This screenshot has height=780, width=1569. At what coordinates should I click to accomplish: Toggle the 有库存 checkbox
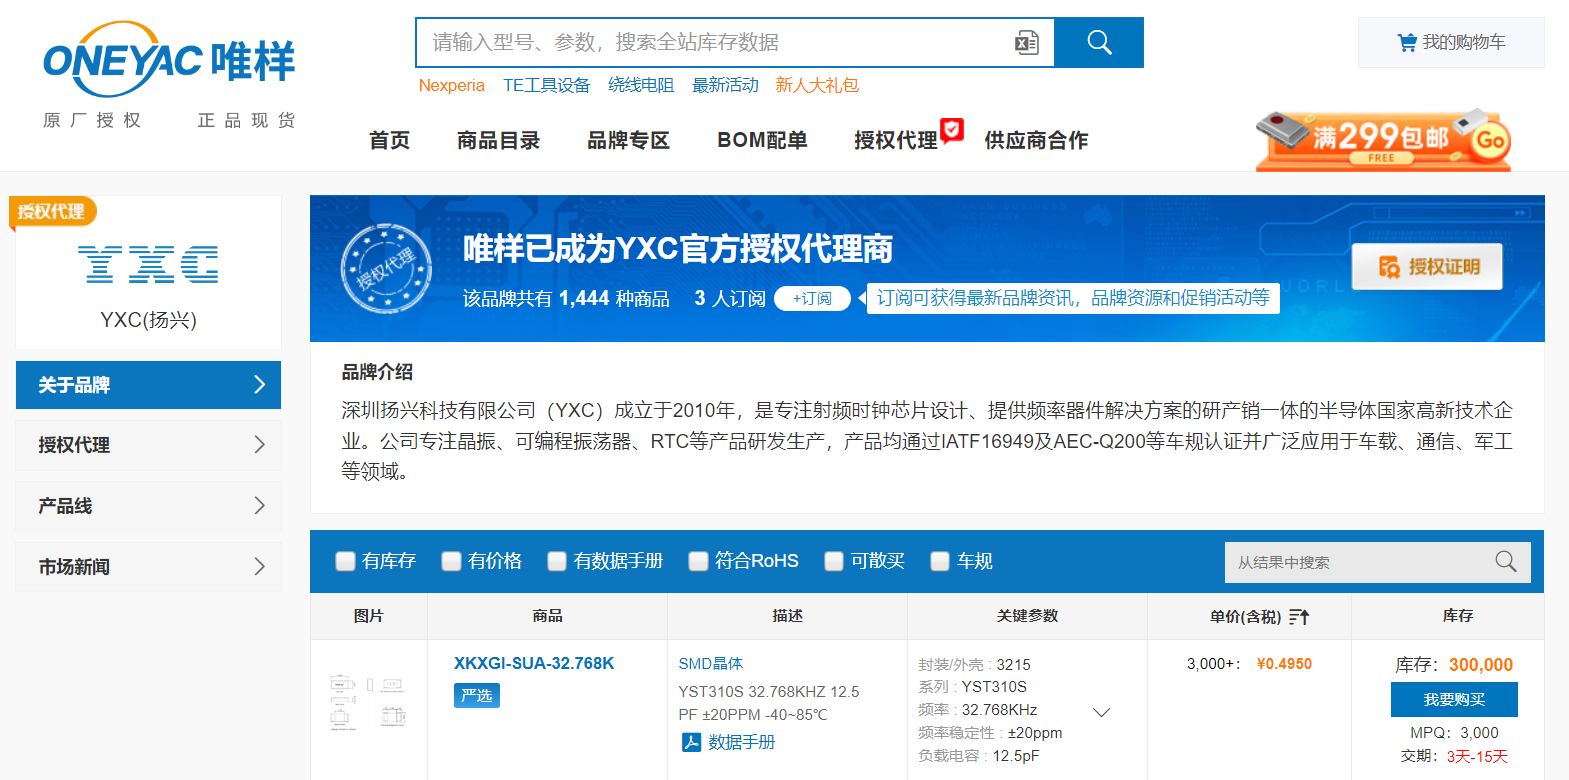[345, 561]
